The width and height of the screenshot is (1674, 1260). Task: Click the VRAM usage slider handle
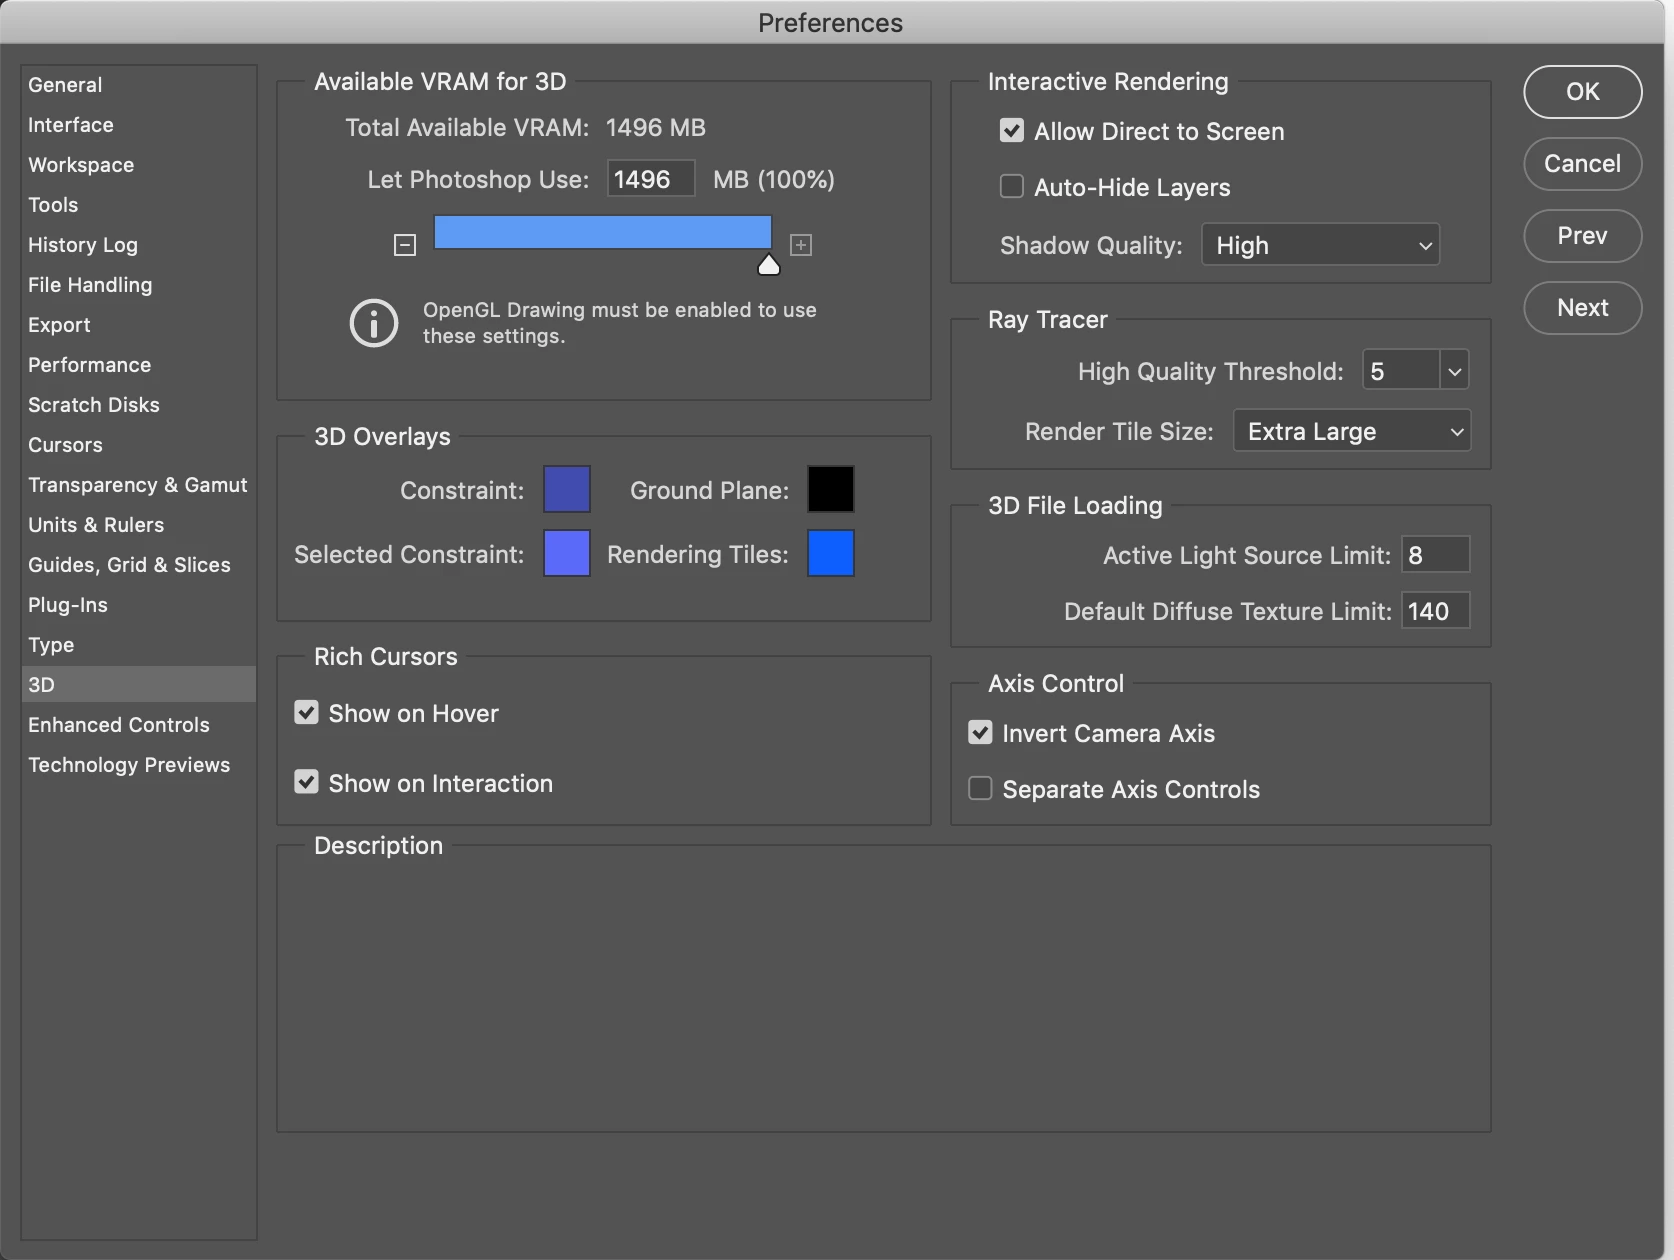768,264
